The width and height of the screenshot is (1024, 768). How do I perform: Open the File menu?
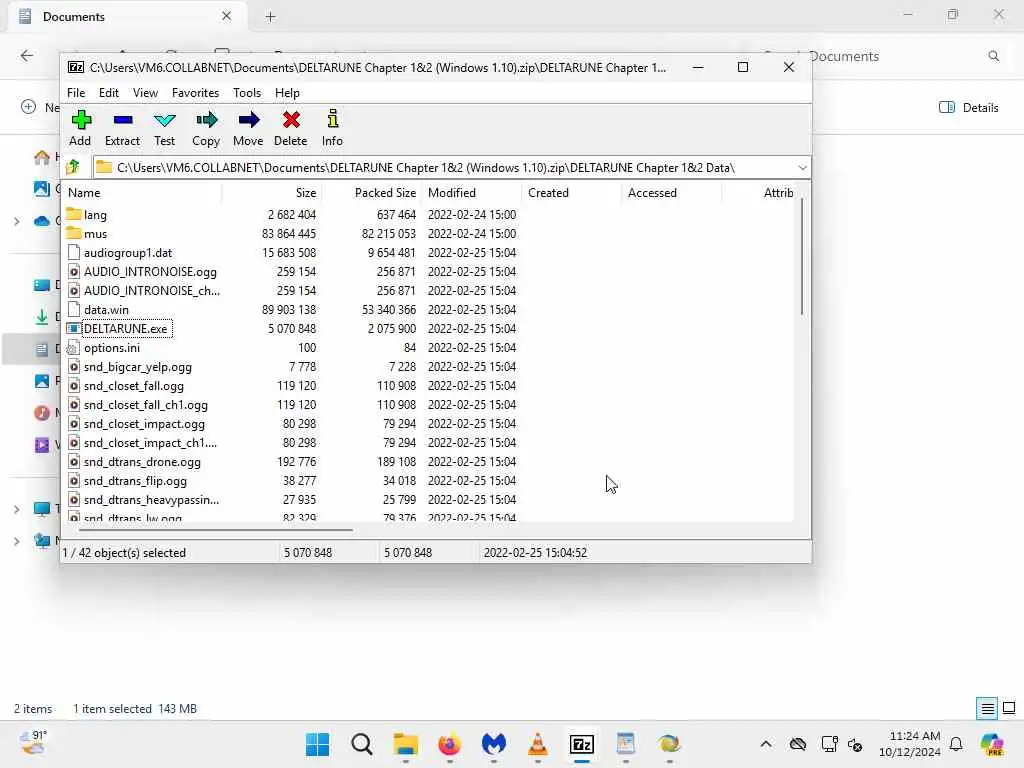click(76, 93)
